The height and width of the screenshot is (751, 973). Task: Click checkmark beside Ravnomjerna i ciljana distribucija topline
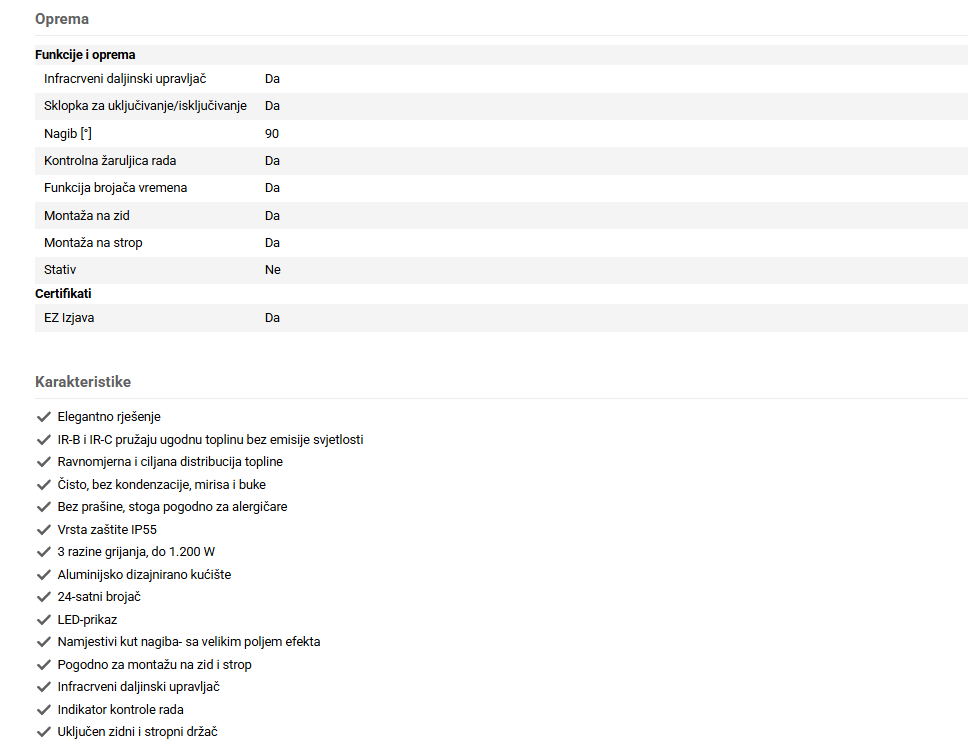click(43, 462)
